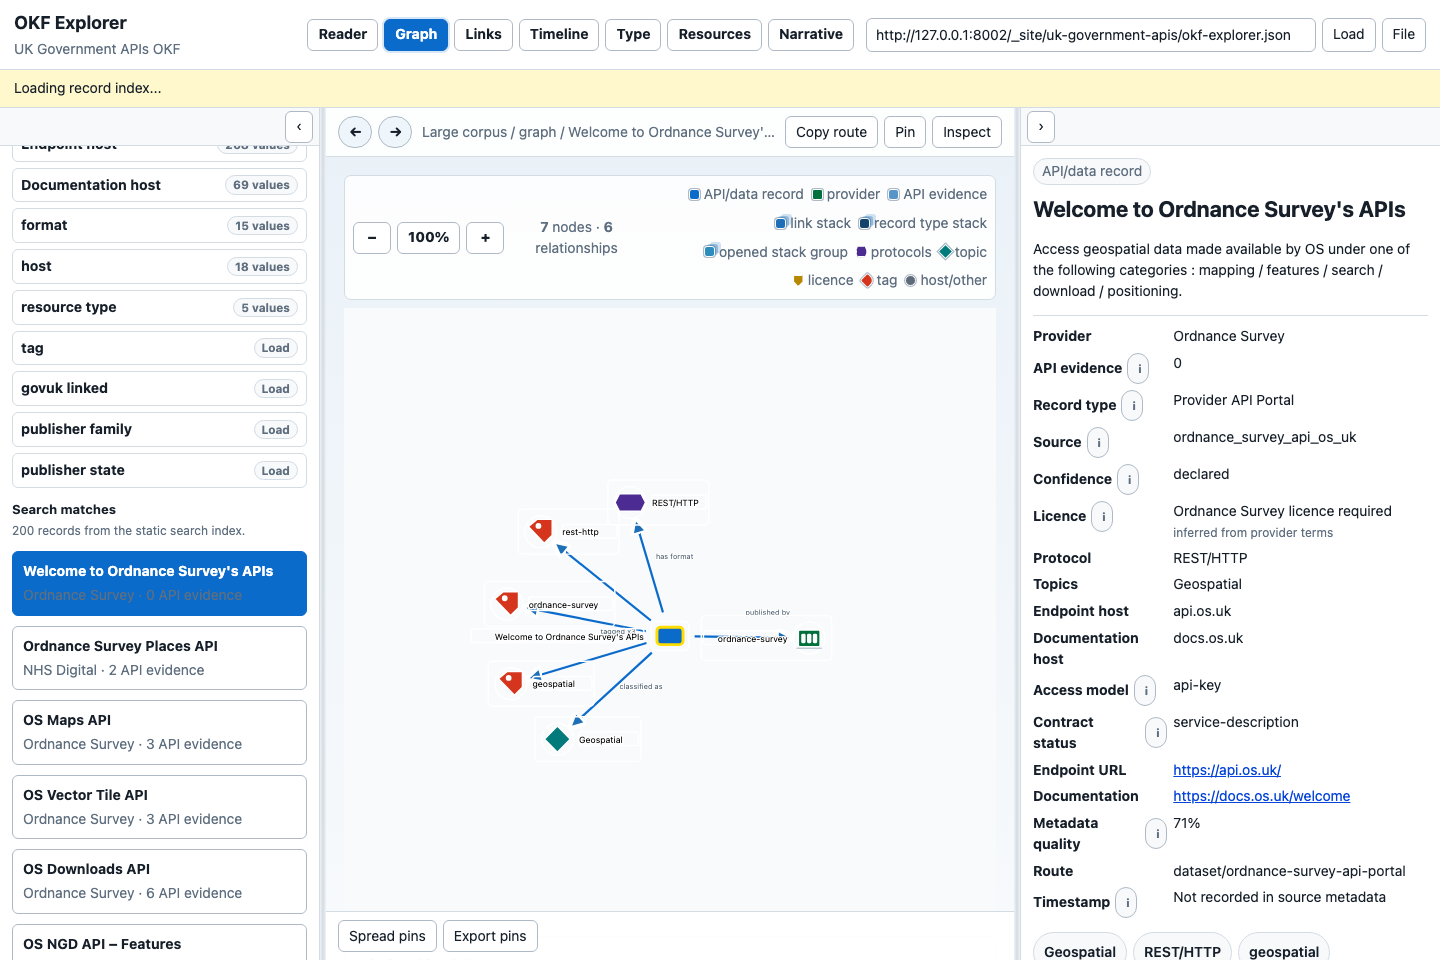Expand the format facet
Image resolution: width=1440 pixels, height=960 pixels.
click(x=160, y=226)
